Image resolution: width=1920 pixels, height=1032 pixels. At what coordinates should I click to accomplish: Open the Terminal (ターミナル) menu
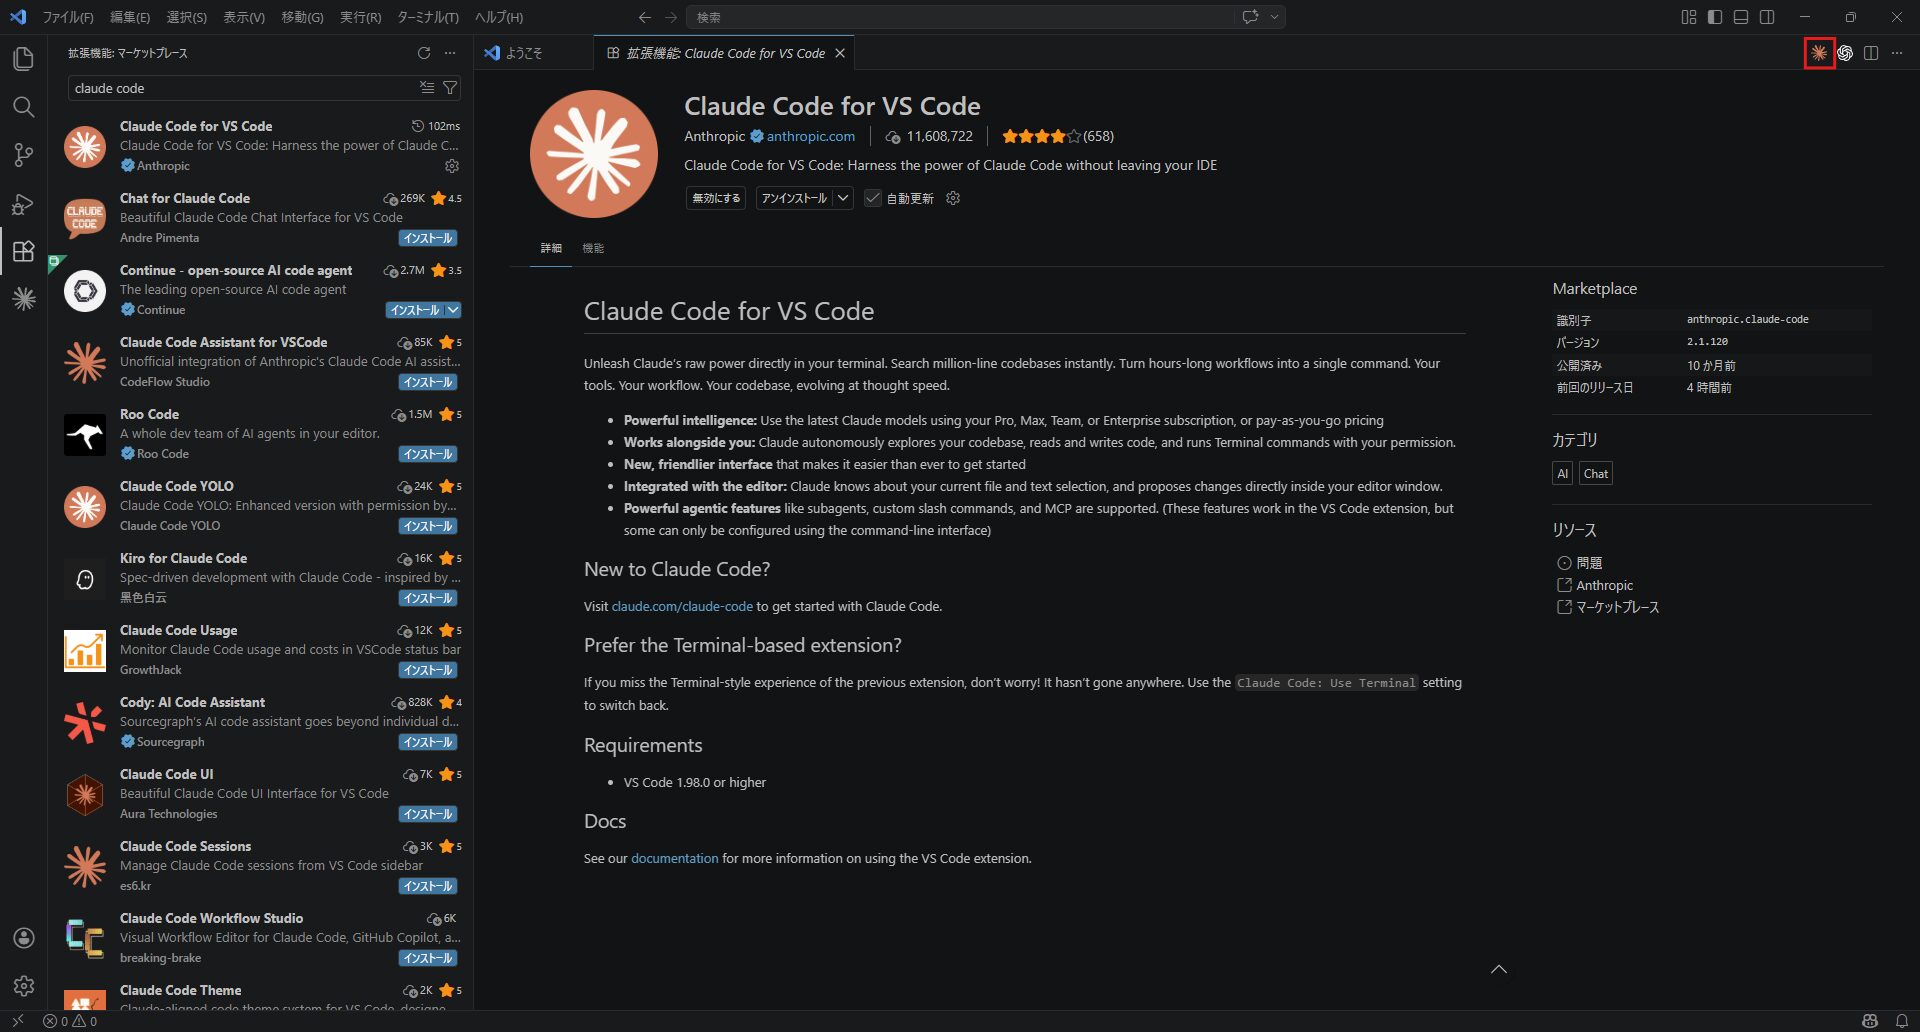tap(427, 17)
